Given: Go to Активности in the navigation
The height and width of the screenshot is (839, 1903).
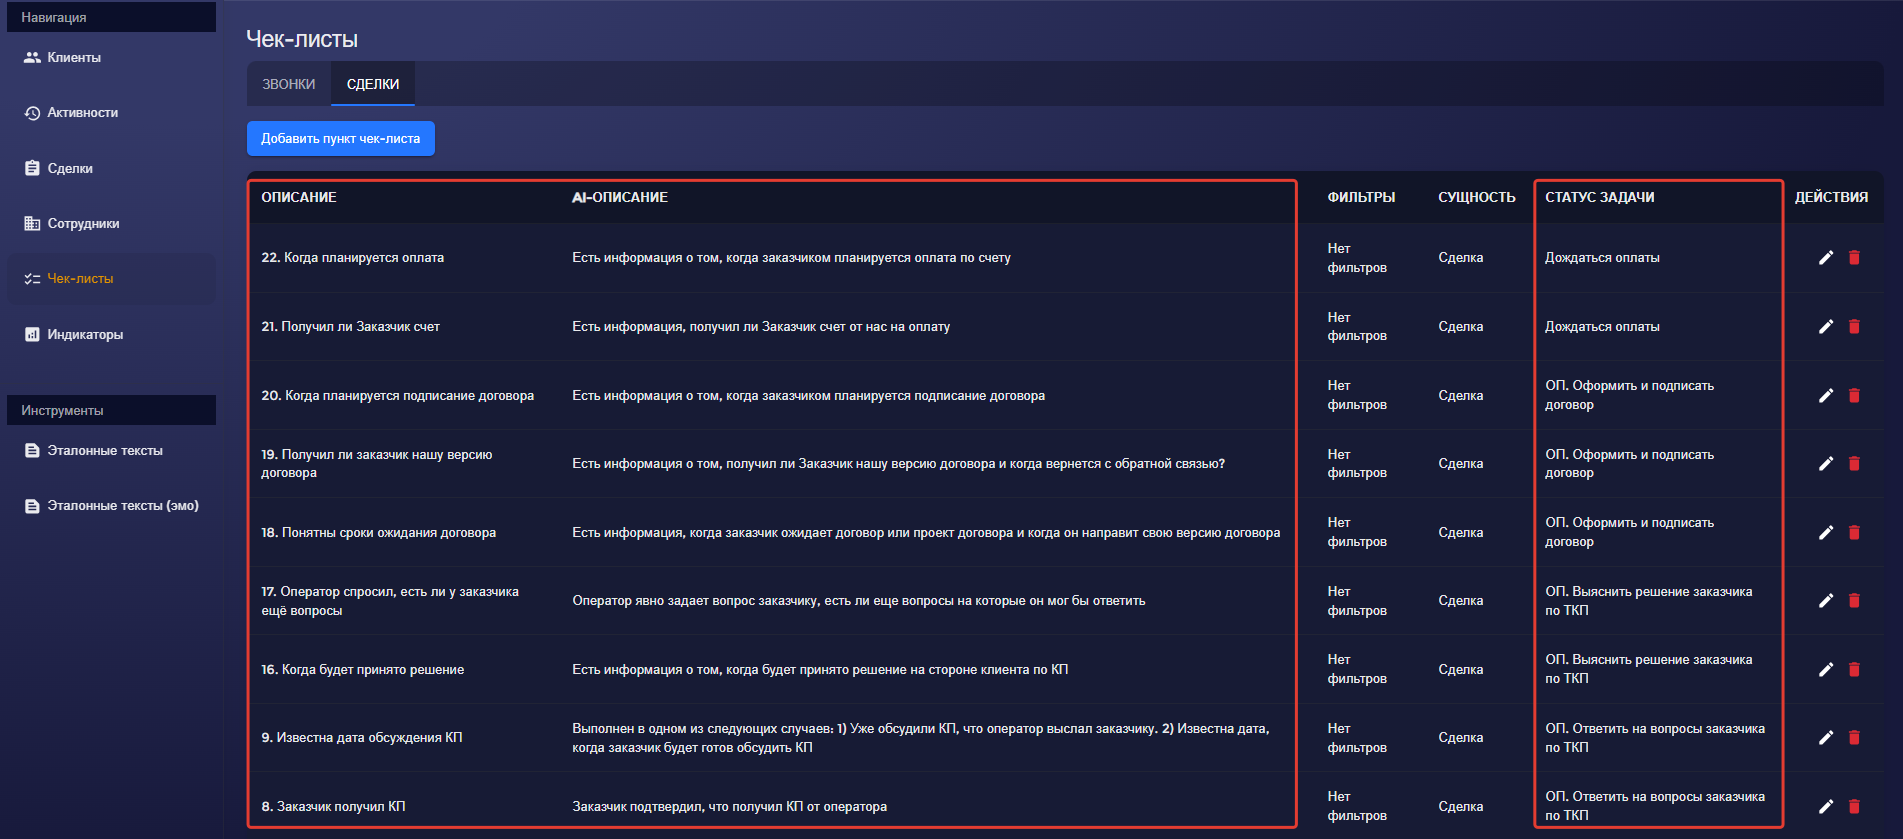Looking at the screenshot, I should pyautogui.click(x=82, y=113).
